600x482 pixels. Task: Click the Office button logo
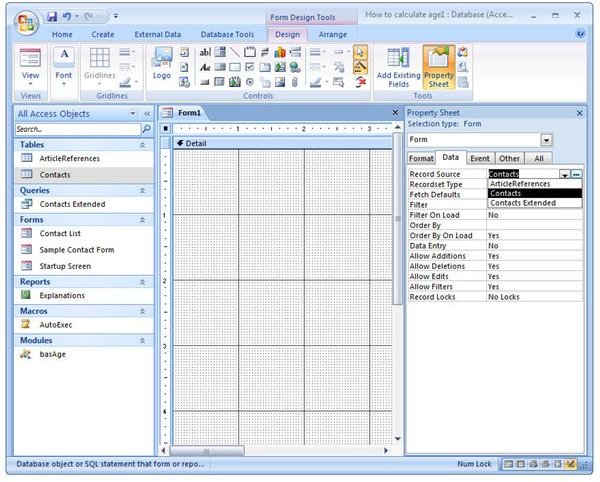point(20,21)
